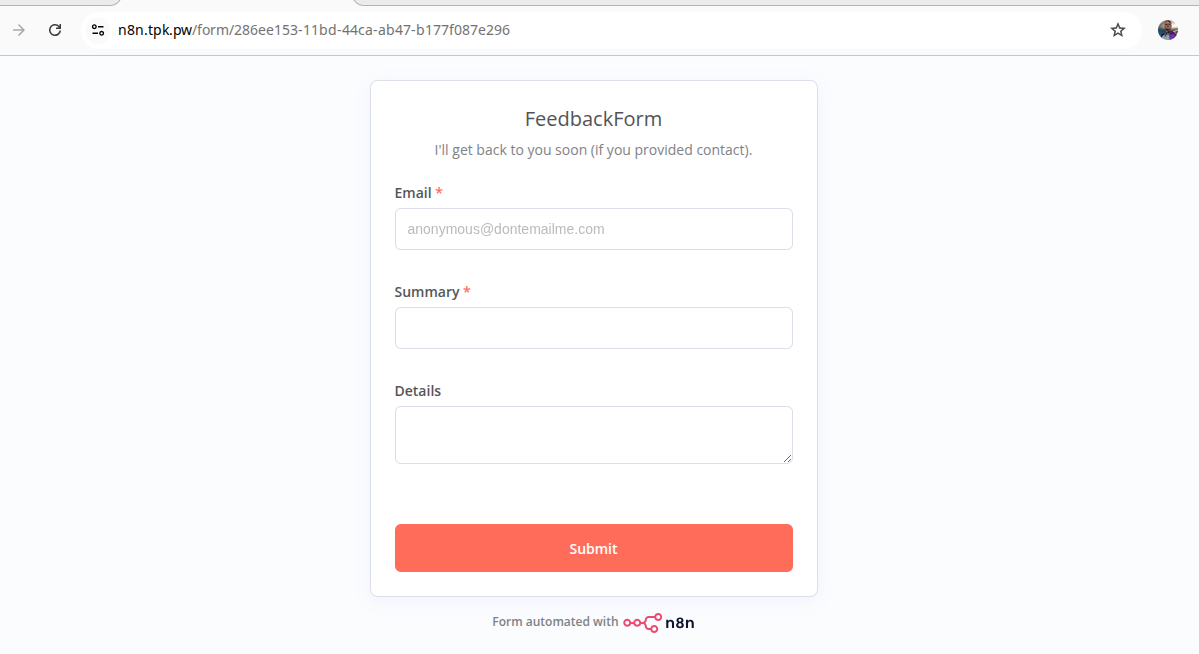
Task: Click the n8n workflow logo icon
Action: tap(642, 622)
